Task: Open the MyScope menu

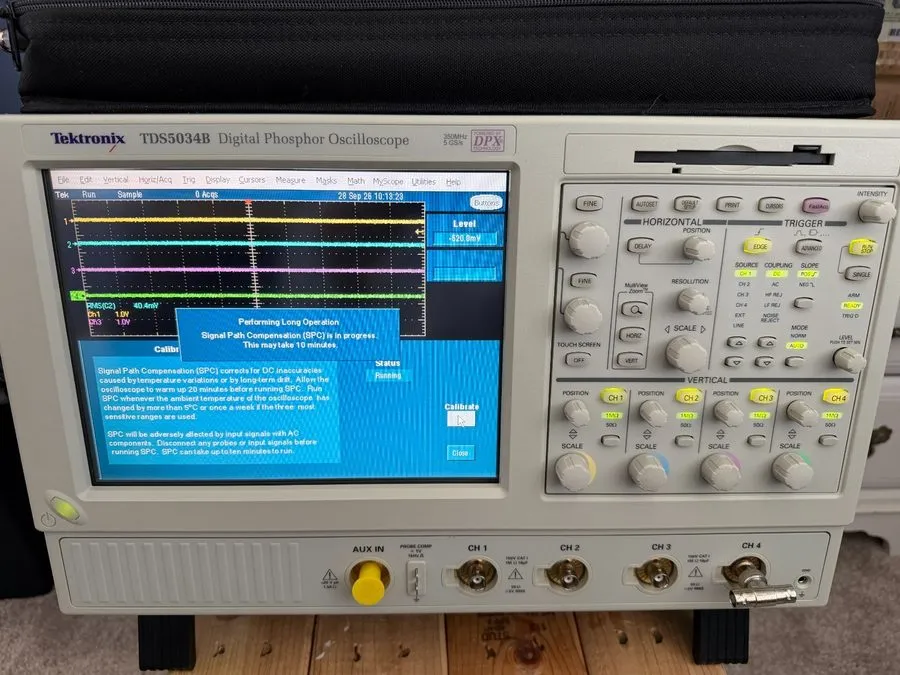Action: (388, 181)
